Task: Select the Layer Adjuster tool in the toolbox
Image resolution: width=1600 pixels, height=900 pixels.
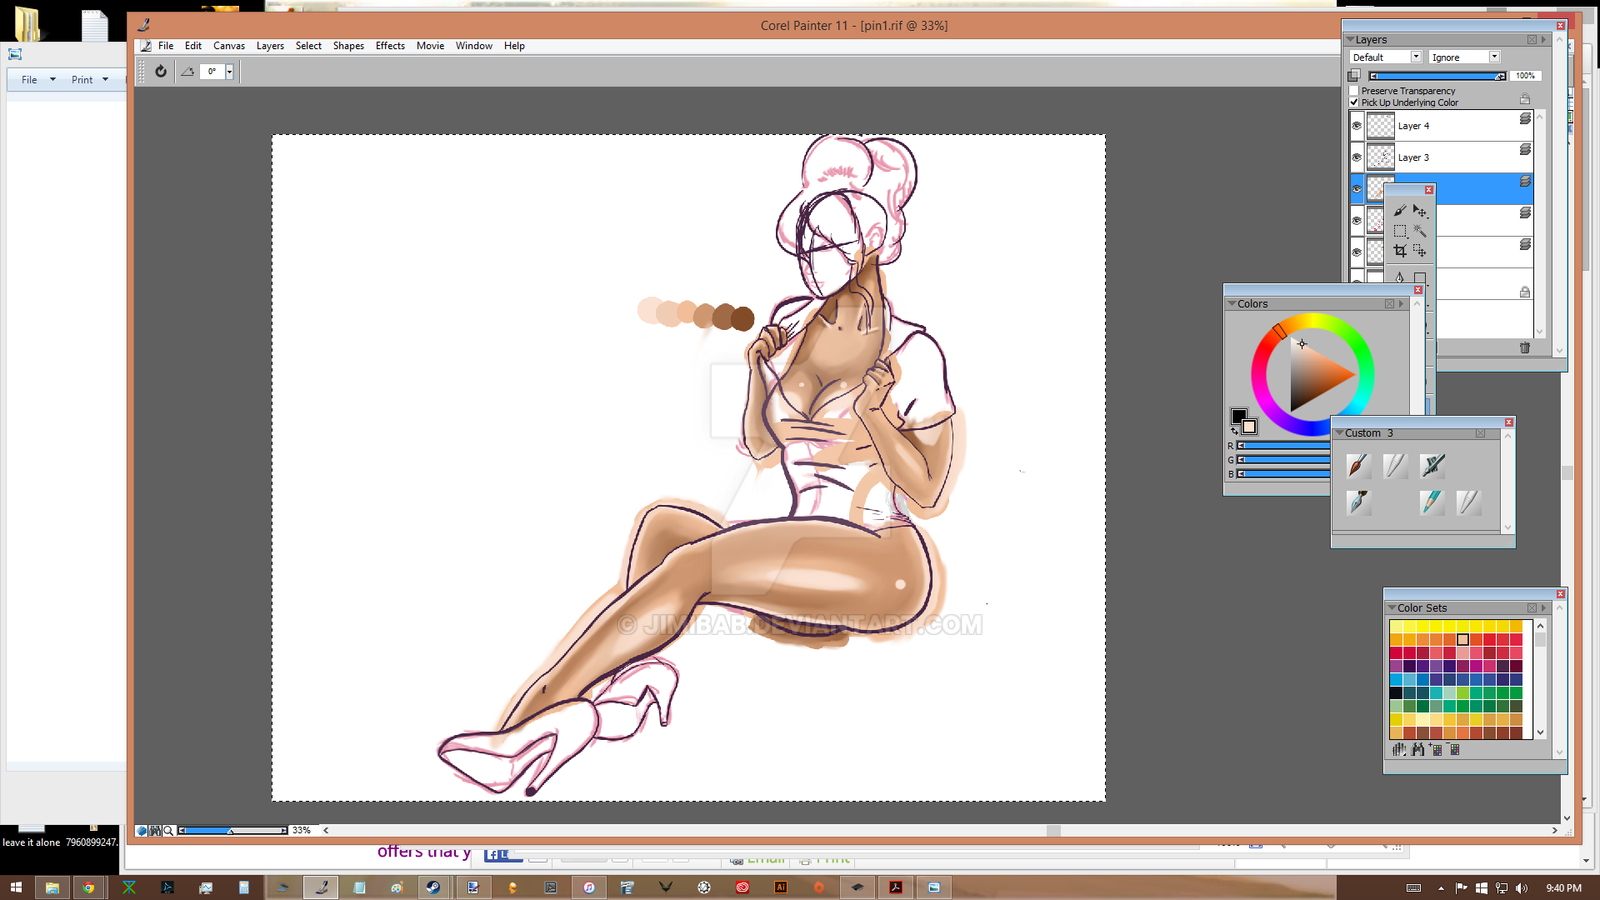Action: point(1420,211)
